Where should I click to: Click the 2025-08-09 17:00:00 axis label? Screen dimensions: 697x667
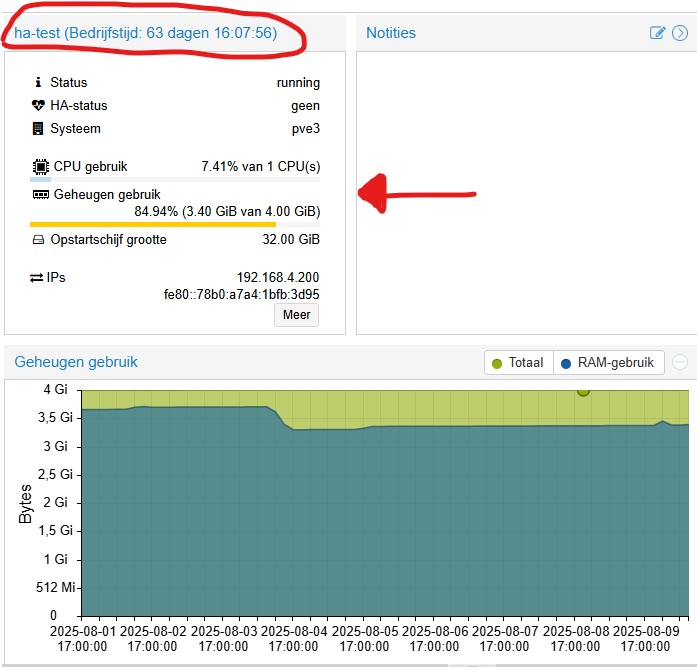click(x=645, y=639)
